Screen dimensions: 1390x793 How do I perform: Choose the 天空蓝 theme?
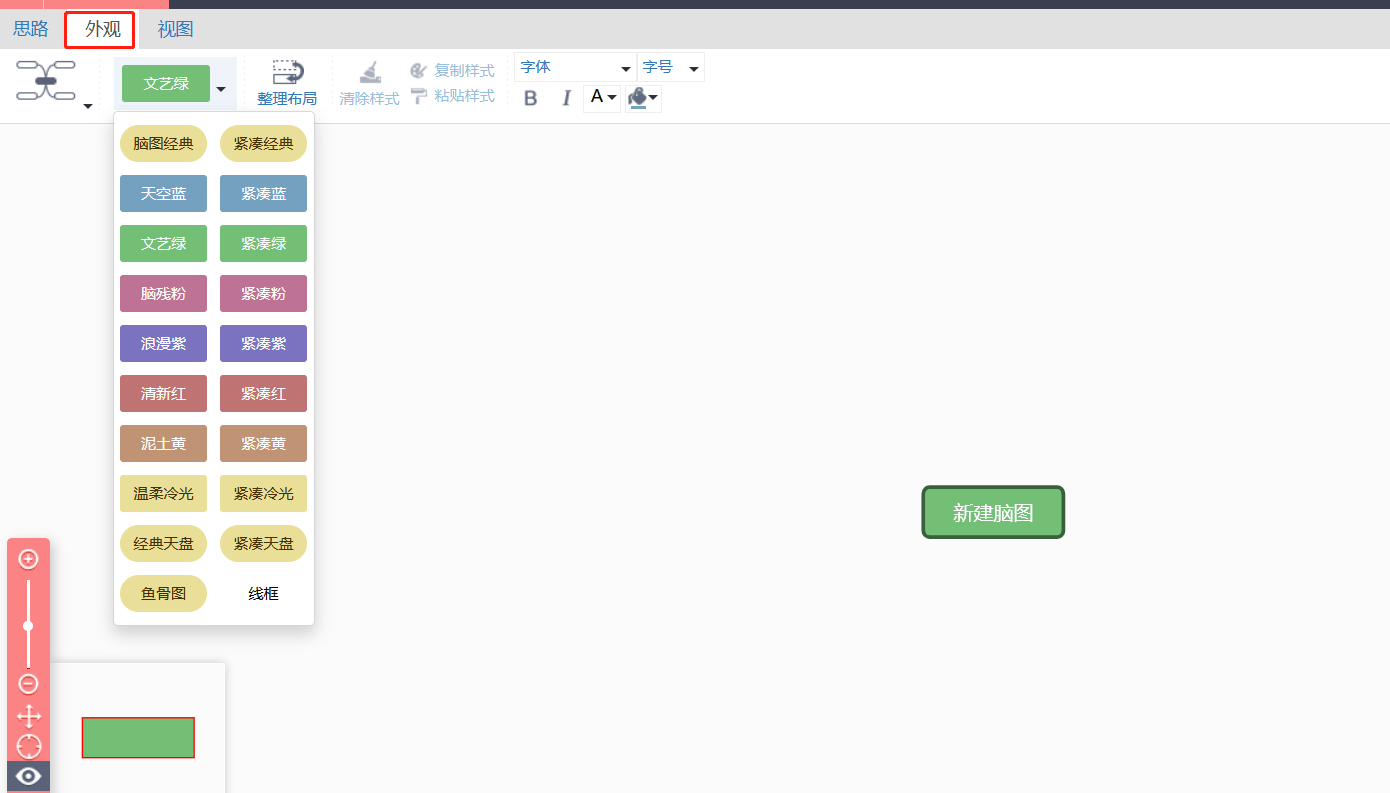(x=163, y=194)
